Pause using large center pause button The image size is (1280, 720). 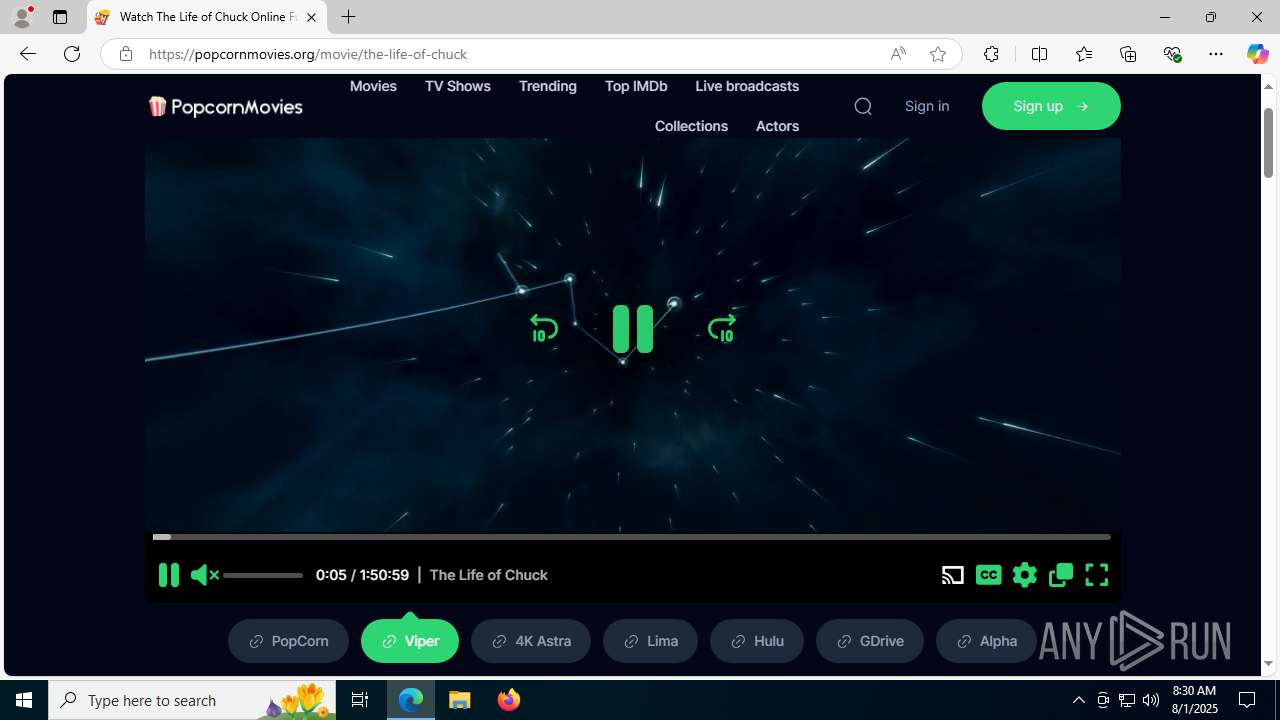(633, 329)
